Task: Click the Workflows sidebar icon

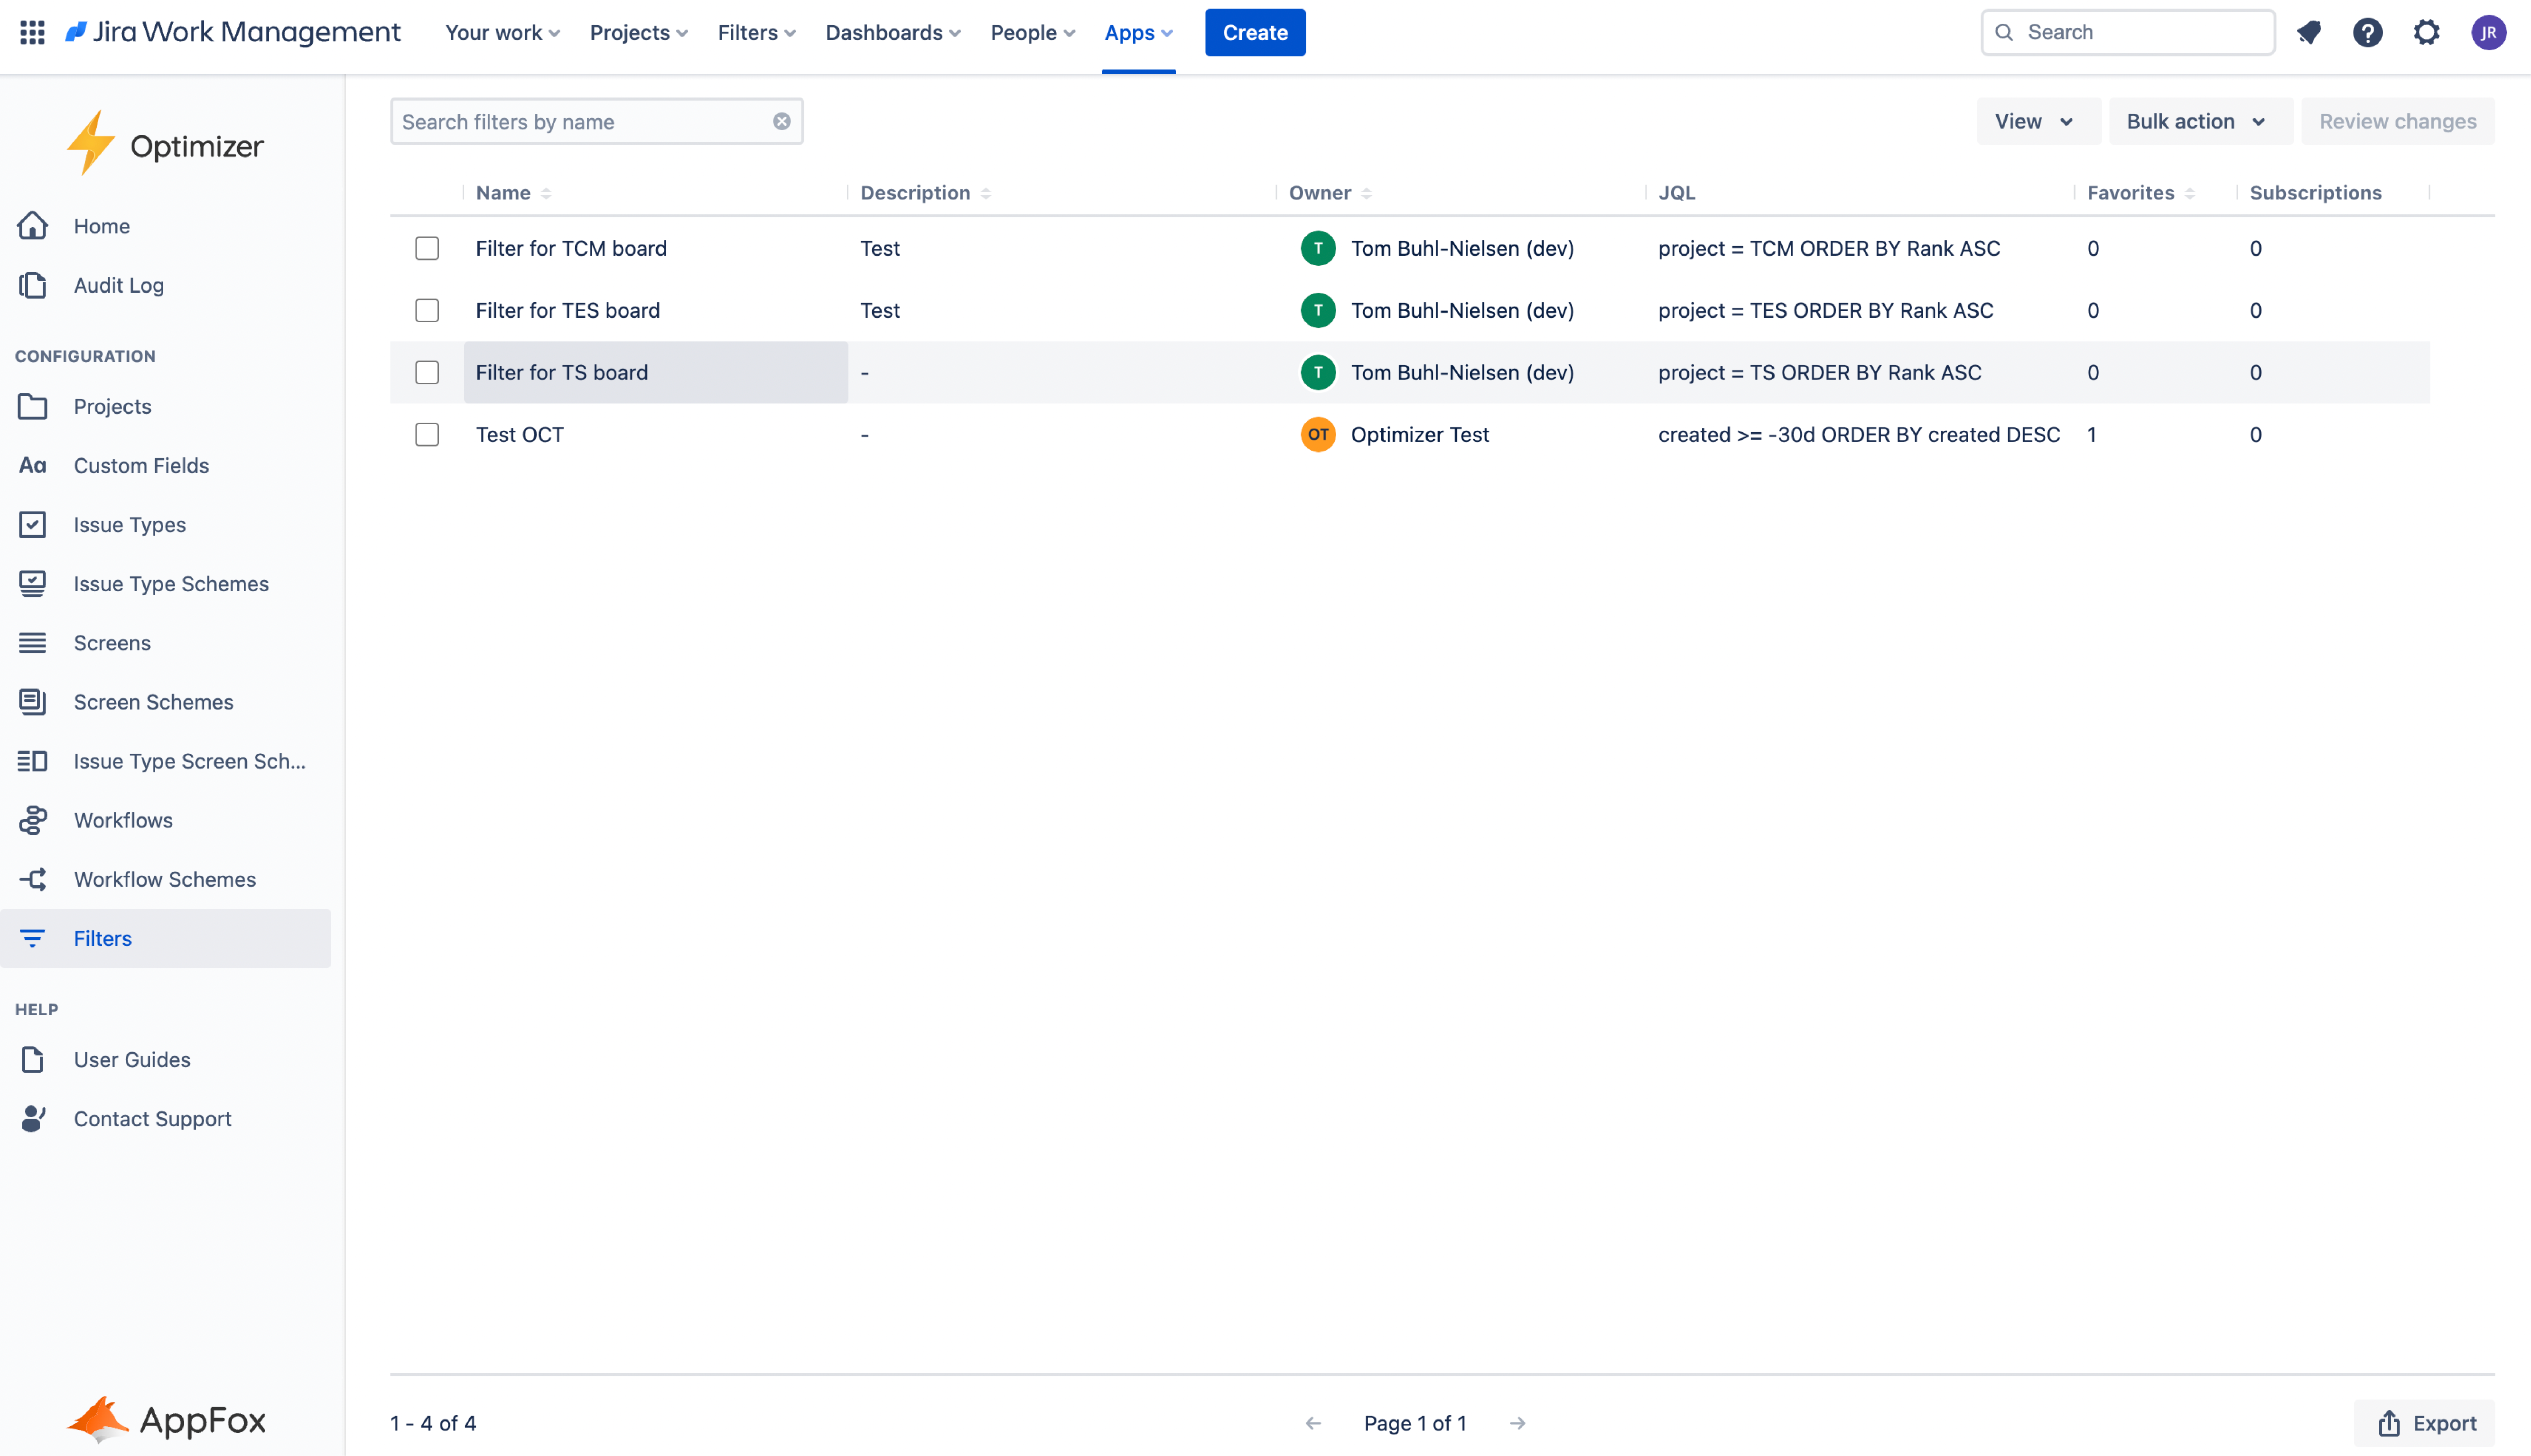Action: pos(32,820)
